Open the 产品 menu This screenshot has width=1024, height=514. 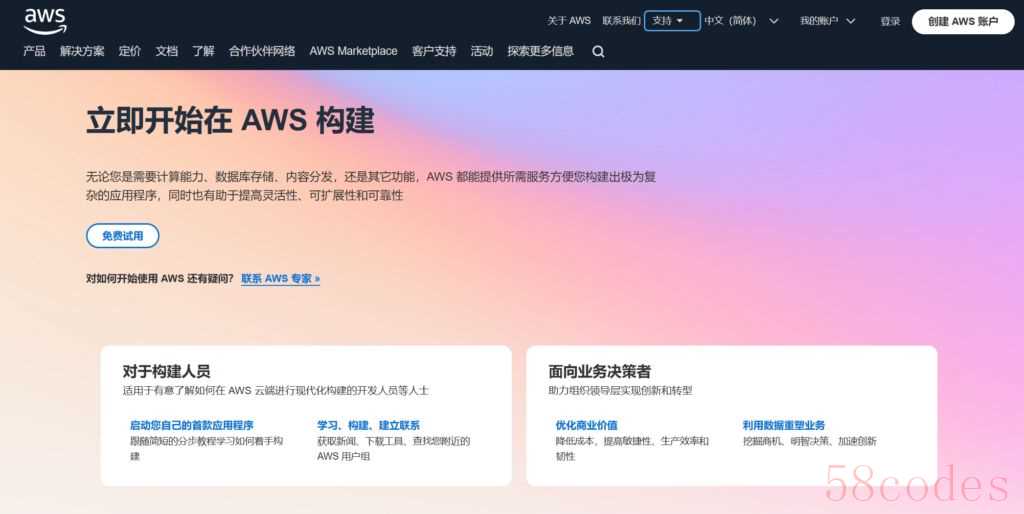(x=35, y=51)
